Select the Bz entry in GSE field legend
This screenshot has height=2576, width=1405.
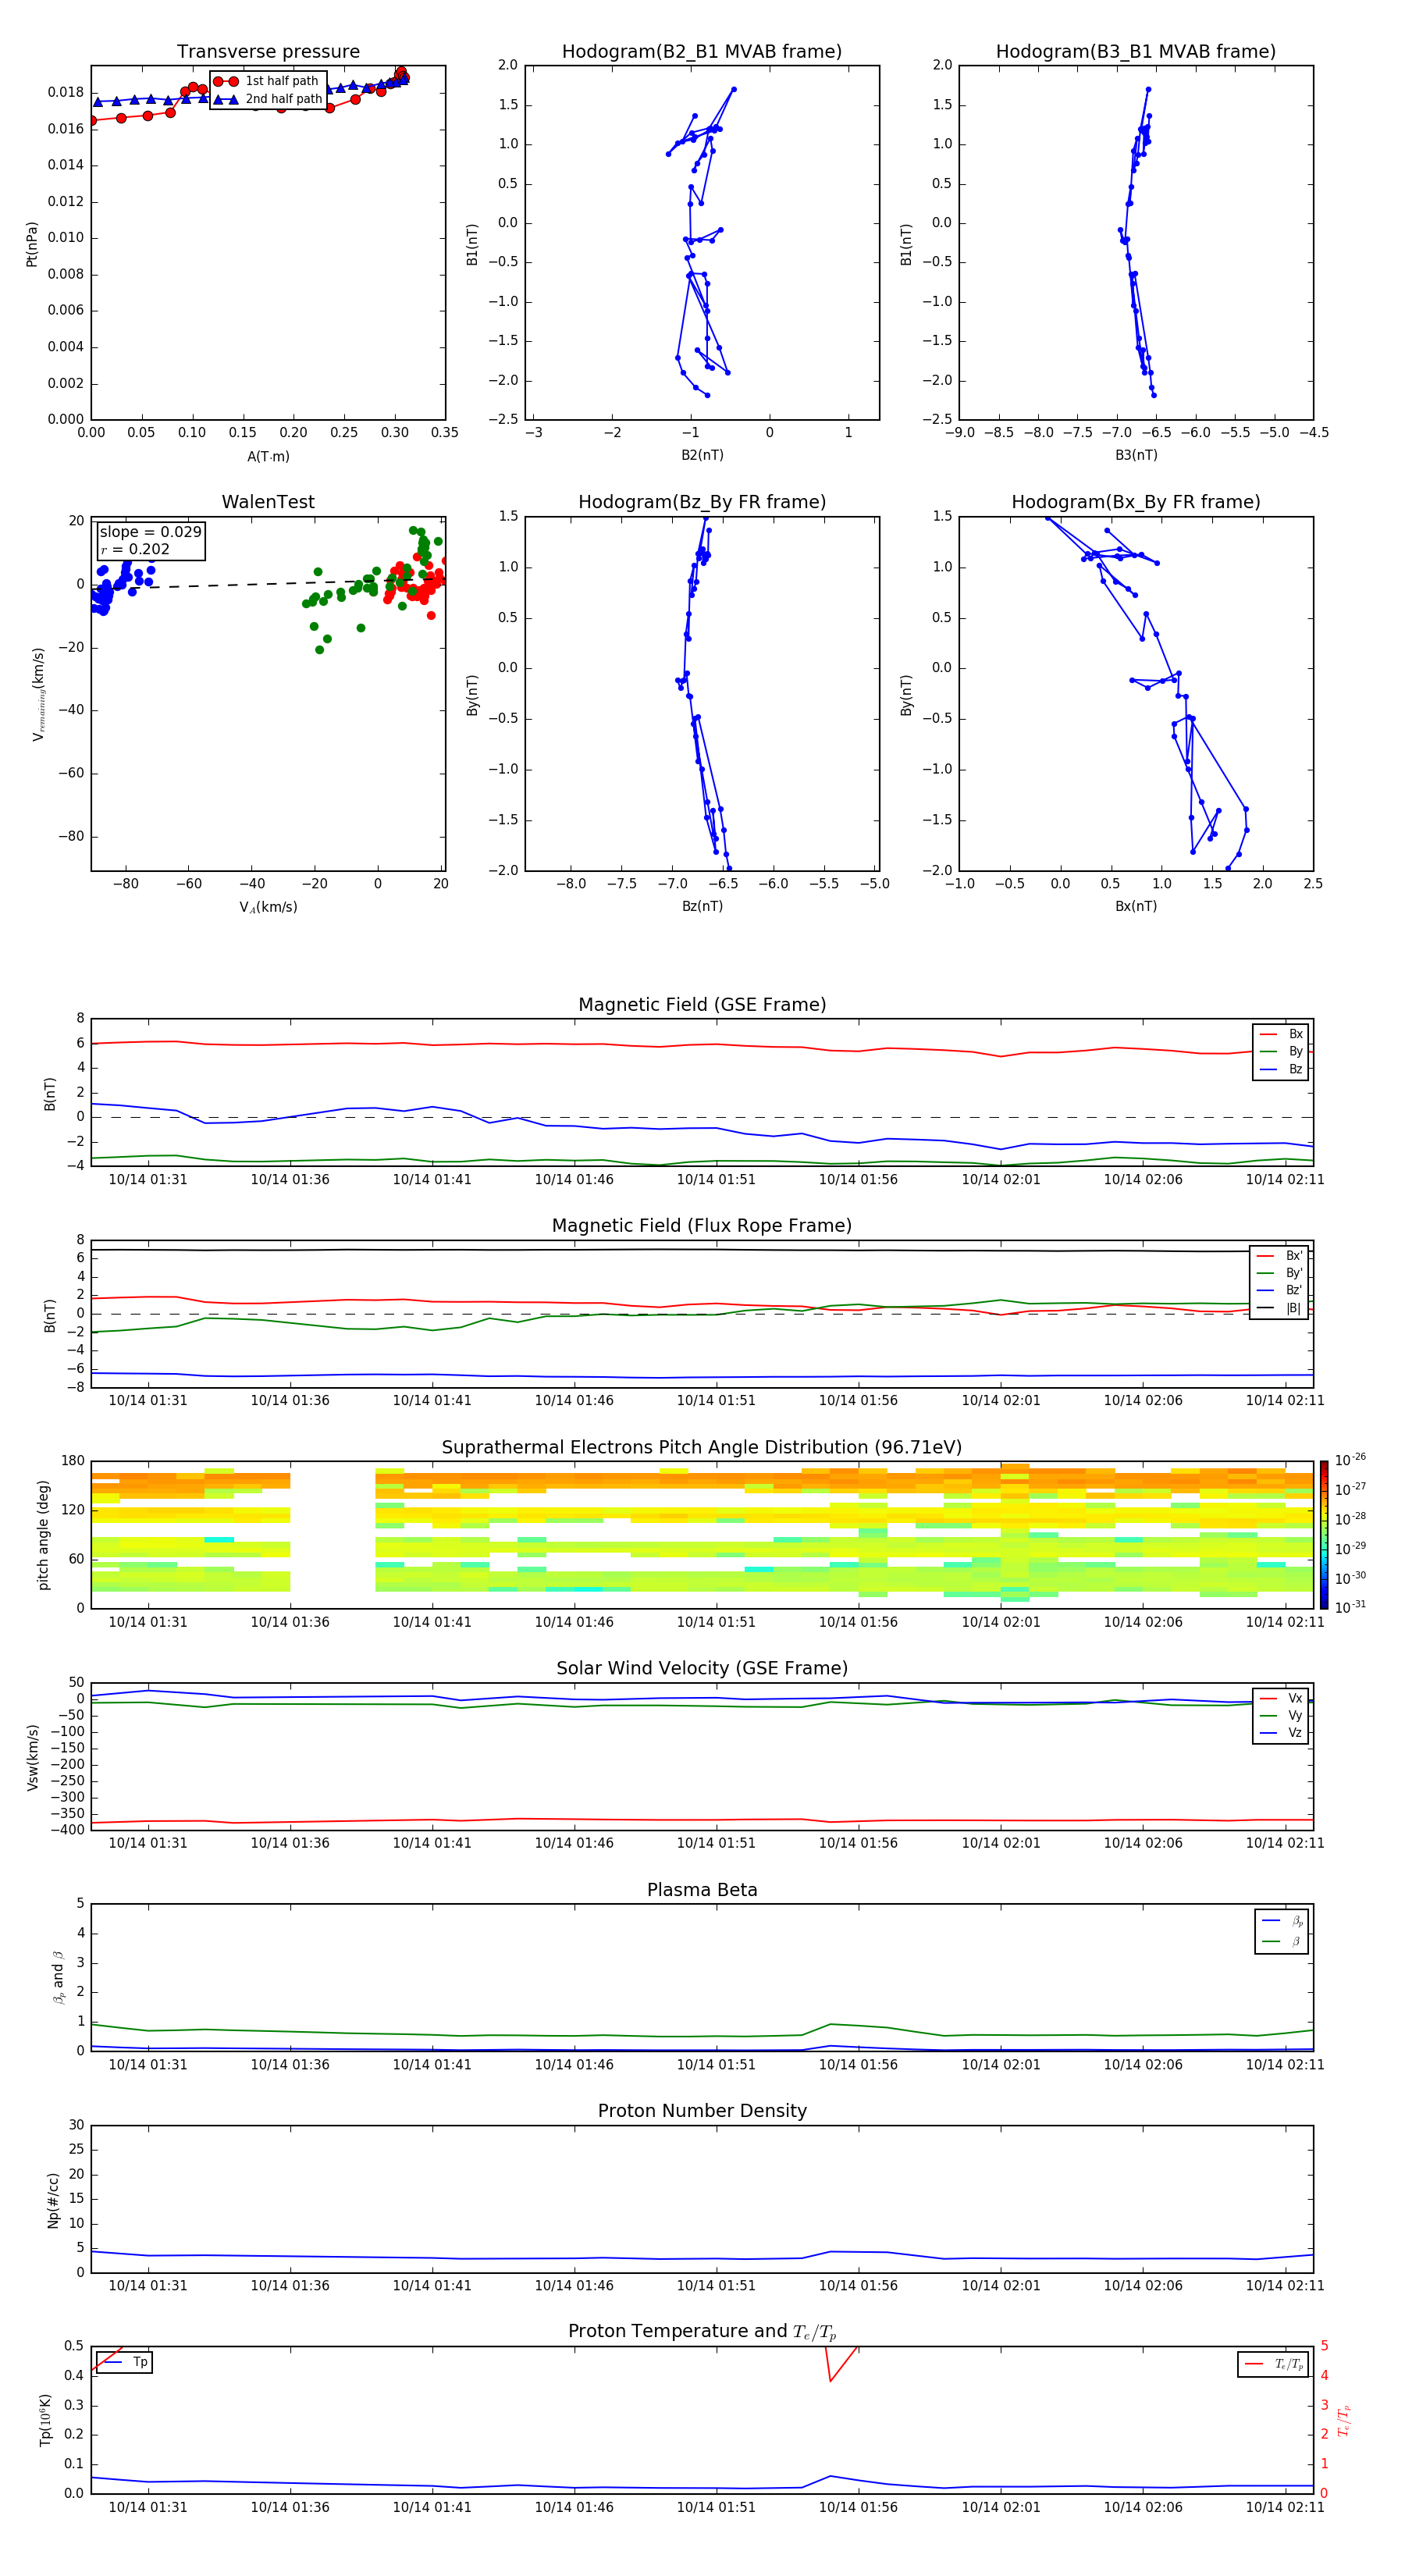point(1281,1069)
